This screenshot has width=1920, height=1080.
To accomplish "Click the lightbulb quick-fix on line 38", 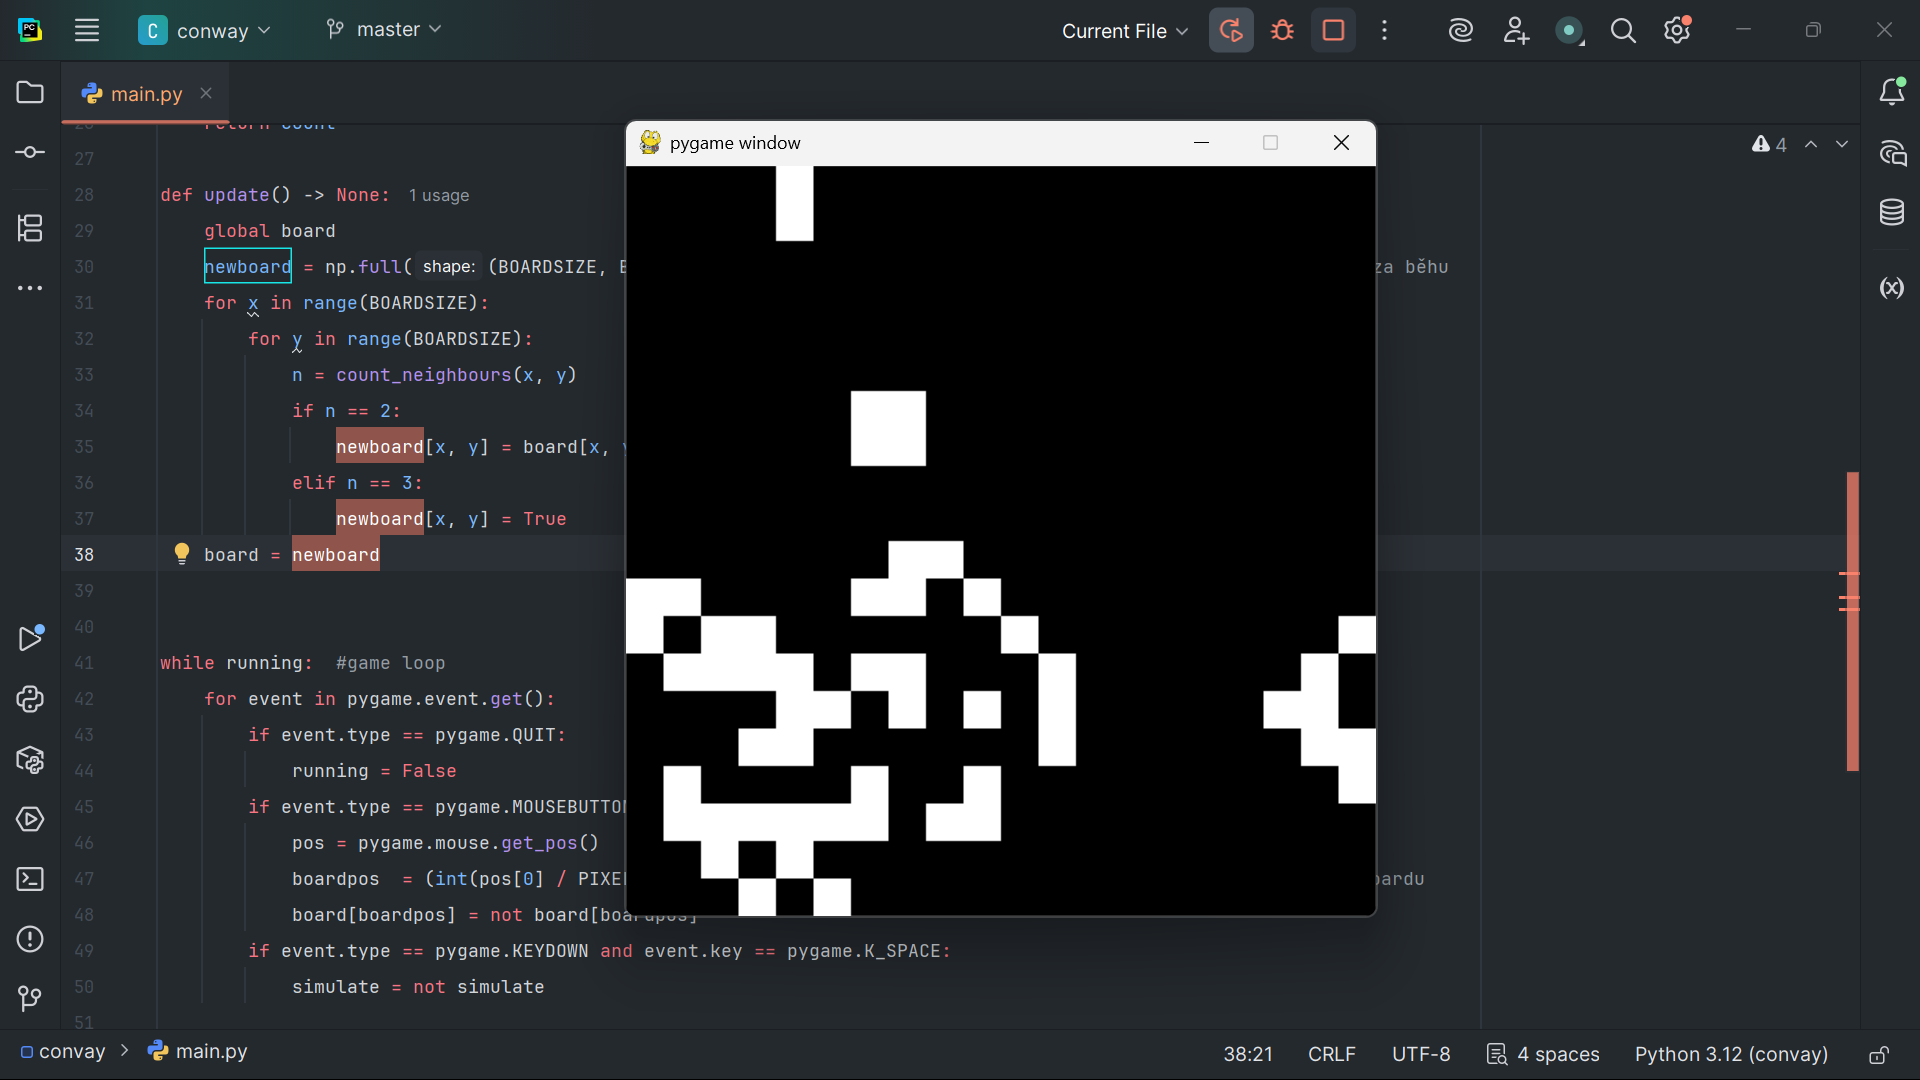I will [181, 553].
